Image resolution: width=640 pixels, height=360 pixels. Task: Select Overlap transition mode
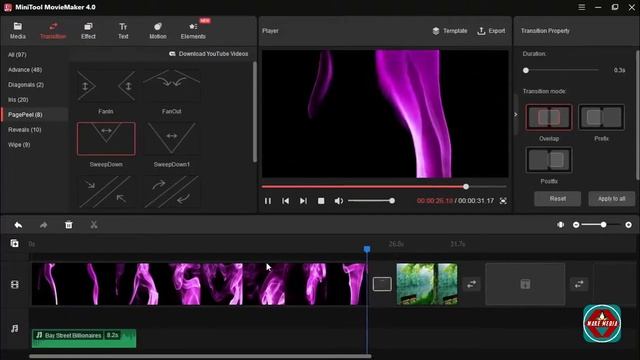coord(549,118)
